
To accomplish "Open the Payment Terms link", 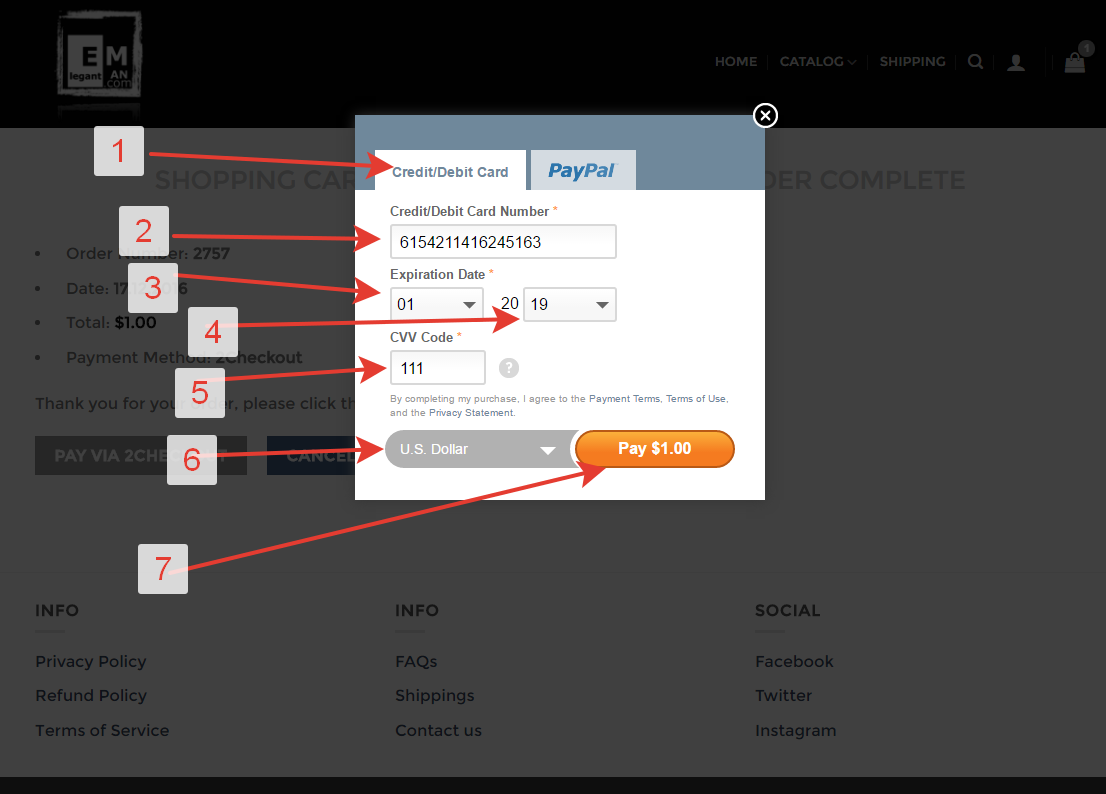I will pos(624,399).
